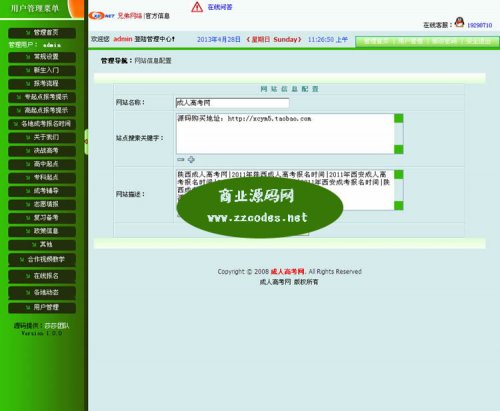Viewport: 500px width, 411px height.
Task: Click the 决战高考 menu entry
Action: pyautogui.click(x=42, y=151)
